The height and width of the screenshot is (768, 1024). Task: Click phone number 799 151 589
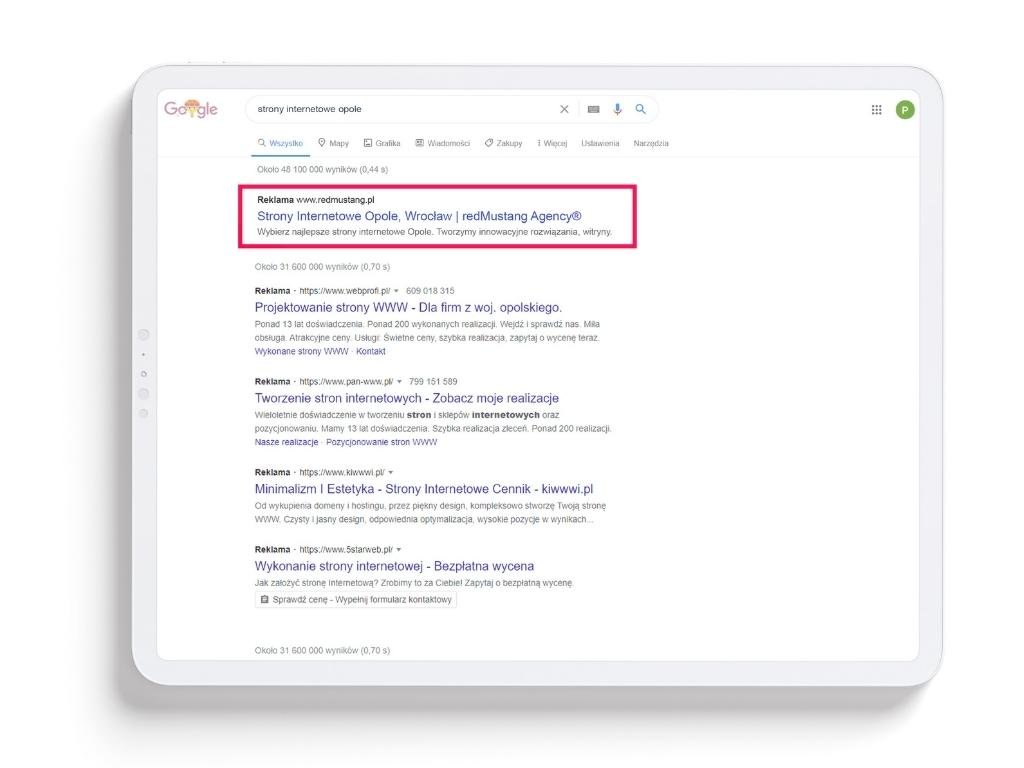click(x=433, y=381)
